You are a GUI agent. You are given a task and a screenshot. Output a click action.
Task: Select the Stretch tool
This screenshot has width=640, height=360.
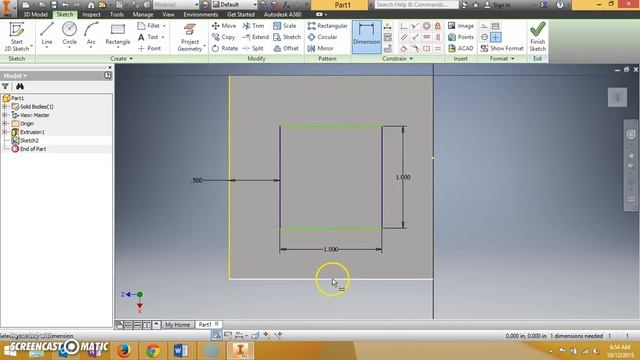287,37
